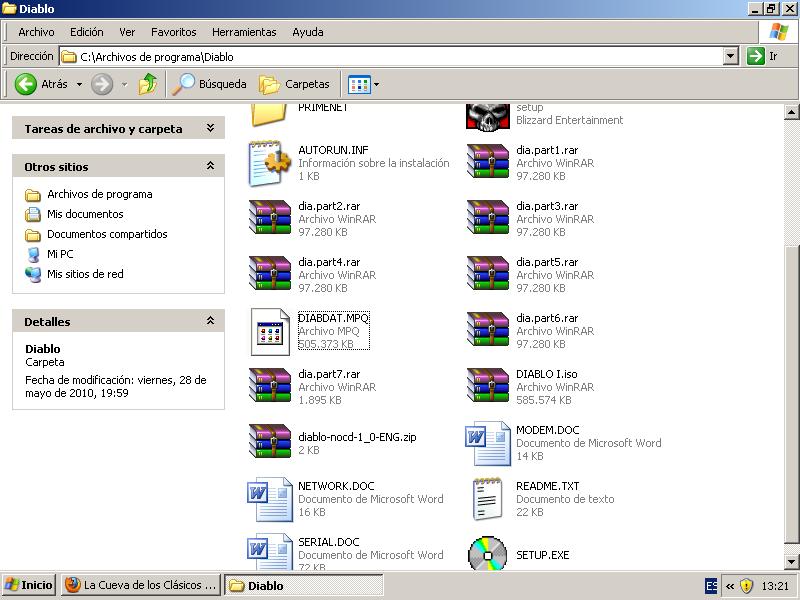Select the DIABDAT.MPQ file icon
Image resolution: width=800 pixels, height=600 pixels.
(x=270, y=332)
